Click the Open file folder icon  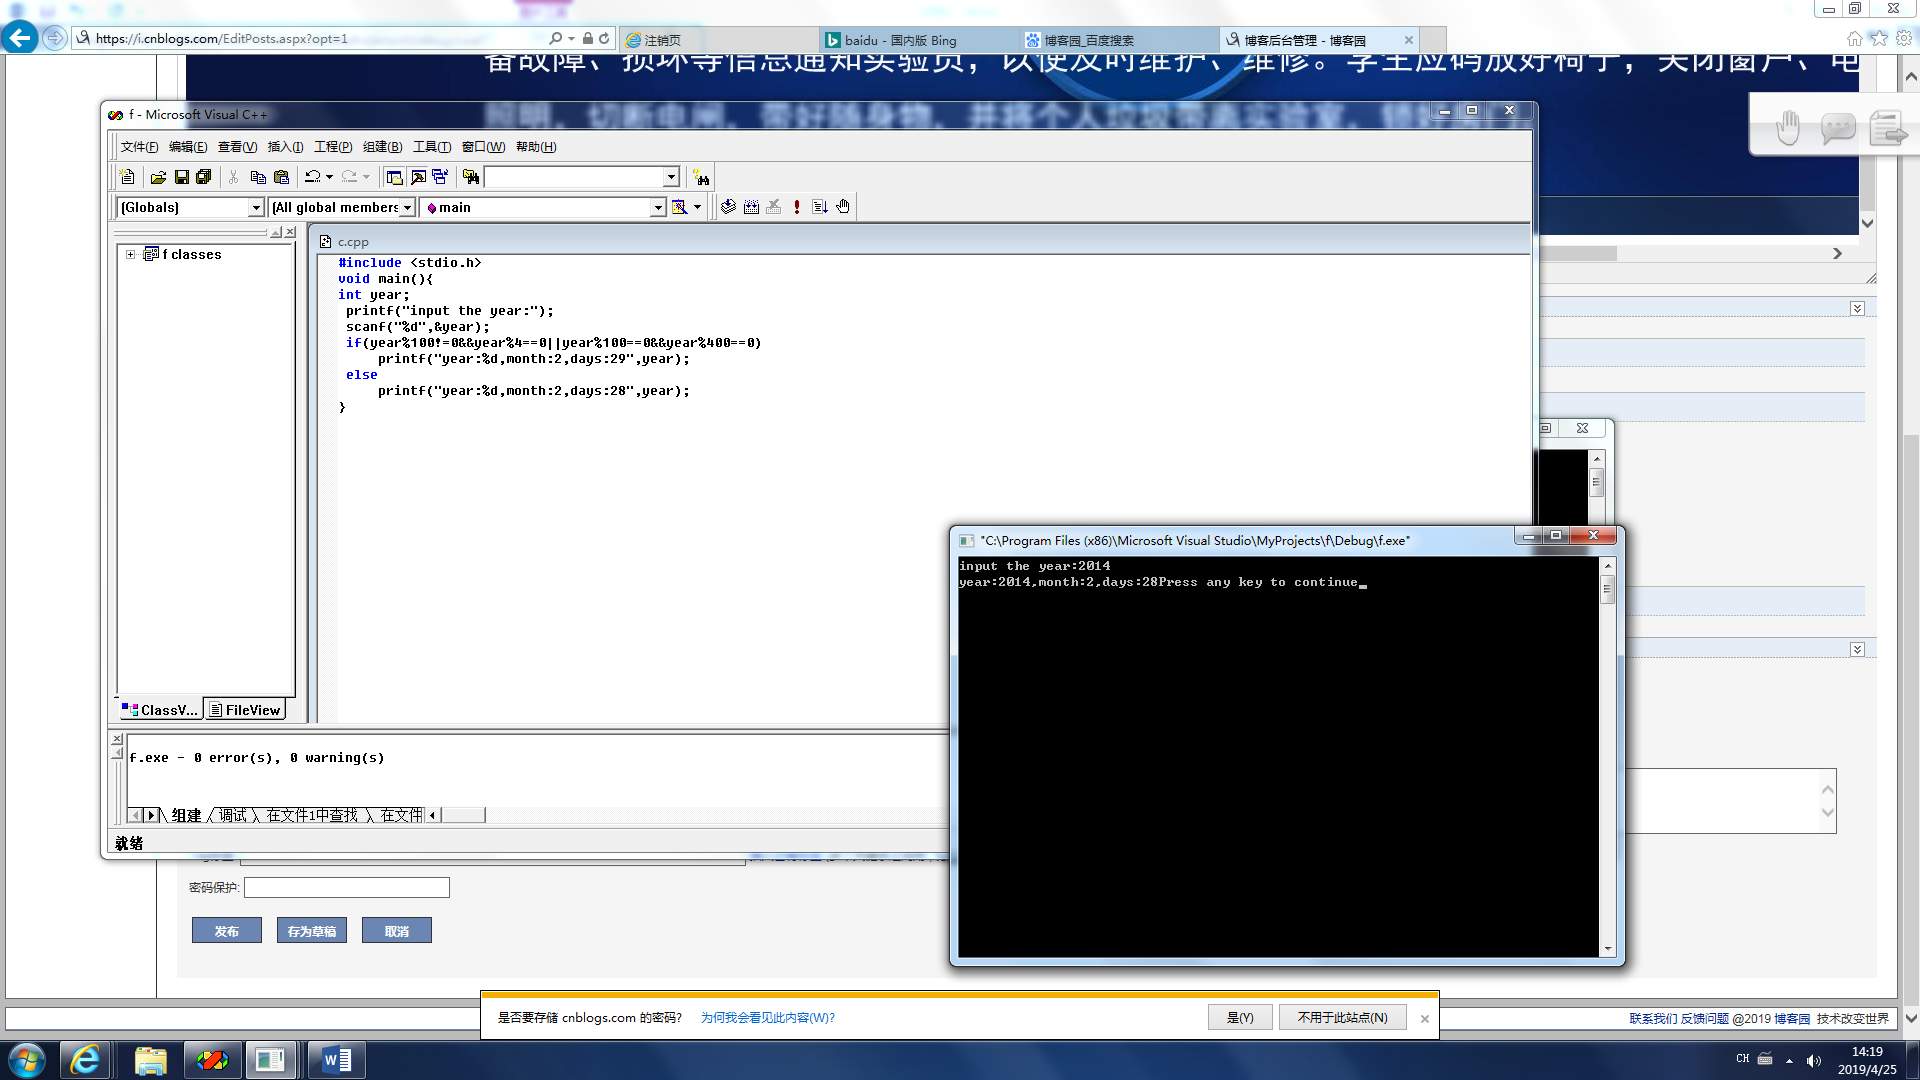(158, 177)
